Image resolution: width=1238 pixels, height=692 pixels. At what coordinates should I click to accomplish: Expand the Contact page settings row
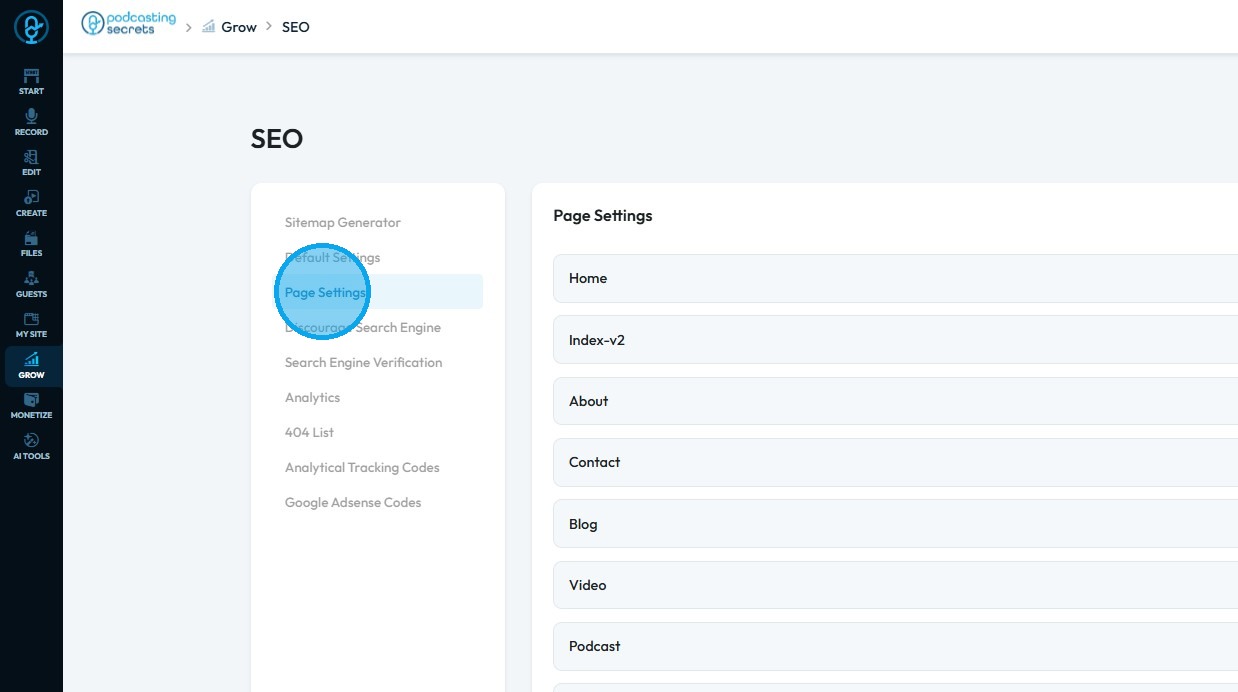(895, 462)
